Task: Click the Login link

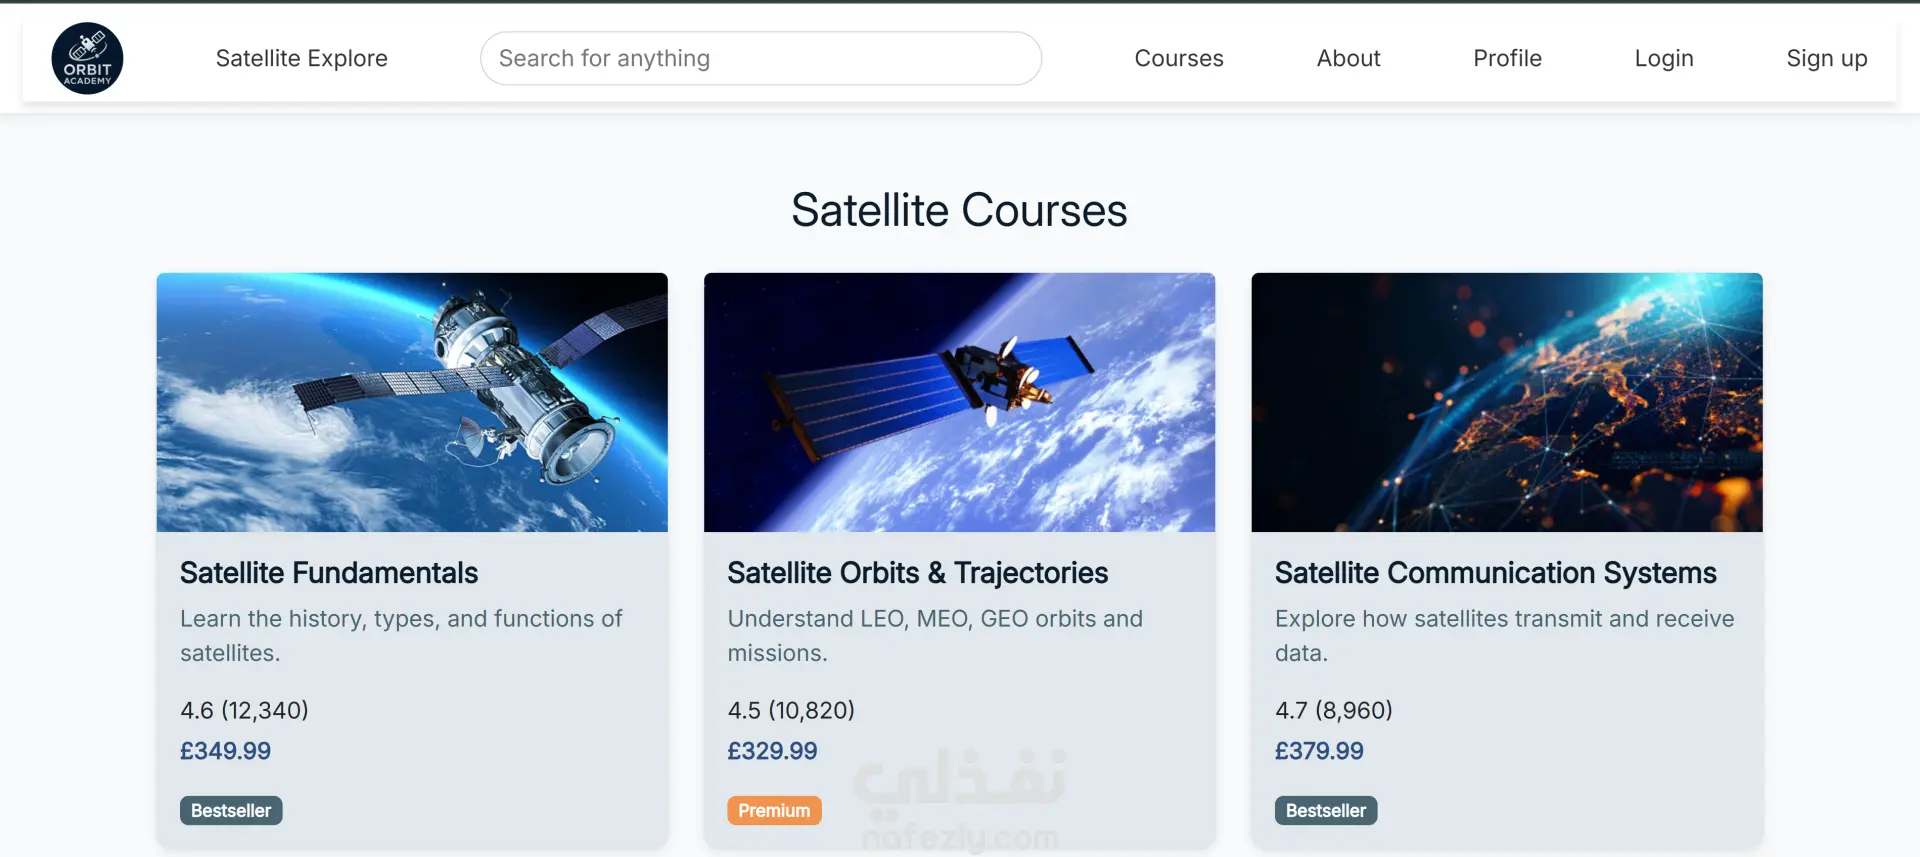Action: (x=1663, y=58)
